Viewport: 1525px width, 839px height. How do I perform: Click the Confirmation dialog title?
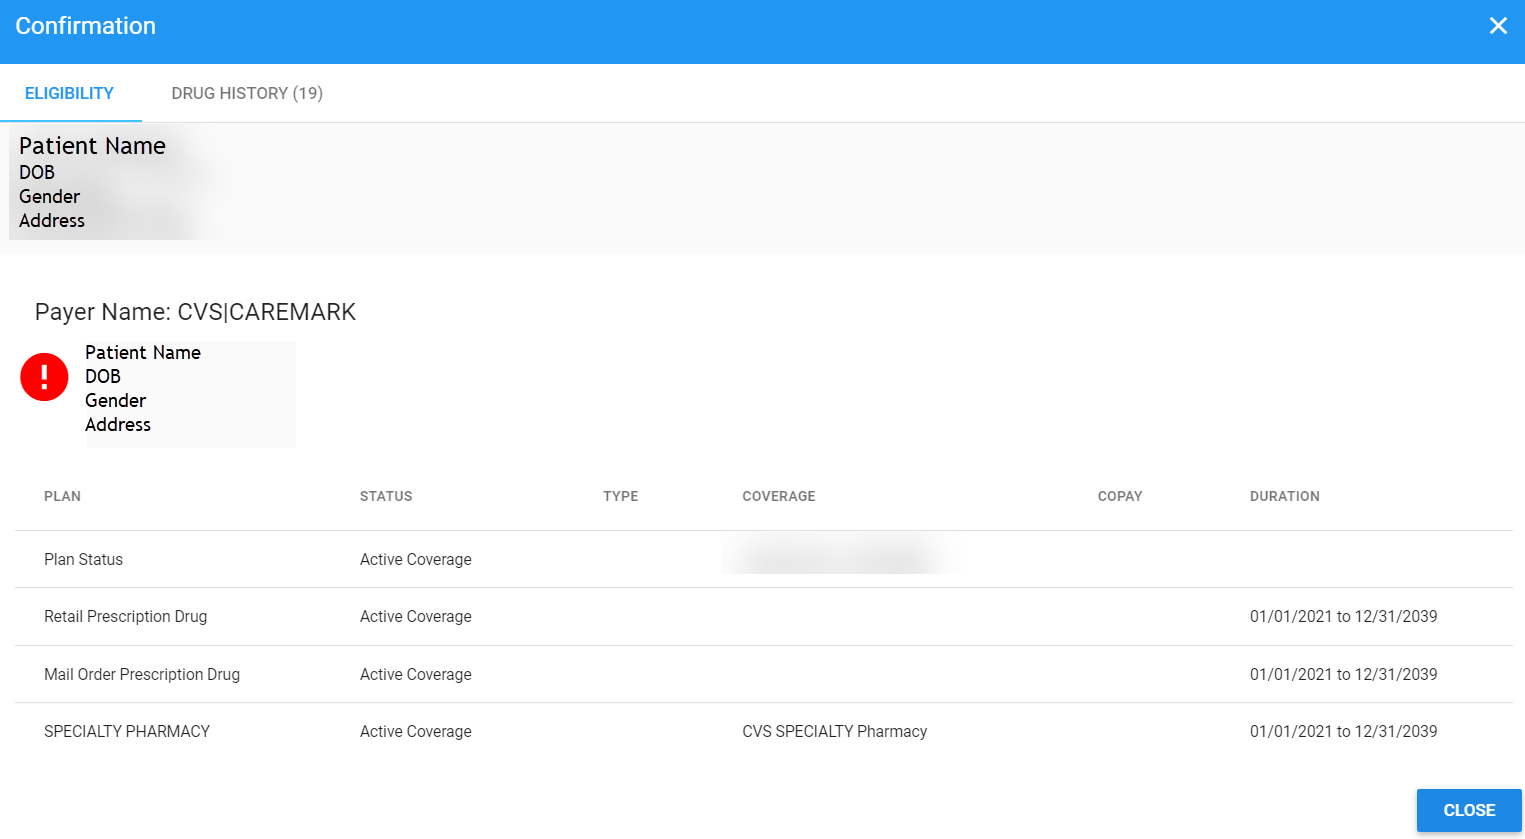(x=86, y=26)
